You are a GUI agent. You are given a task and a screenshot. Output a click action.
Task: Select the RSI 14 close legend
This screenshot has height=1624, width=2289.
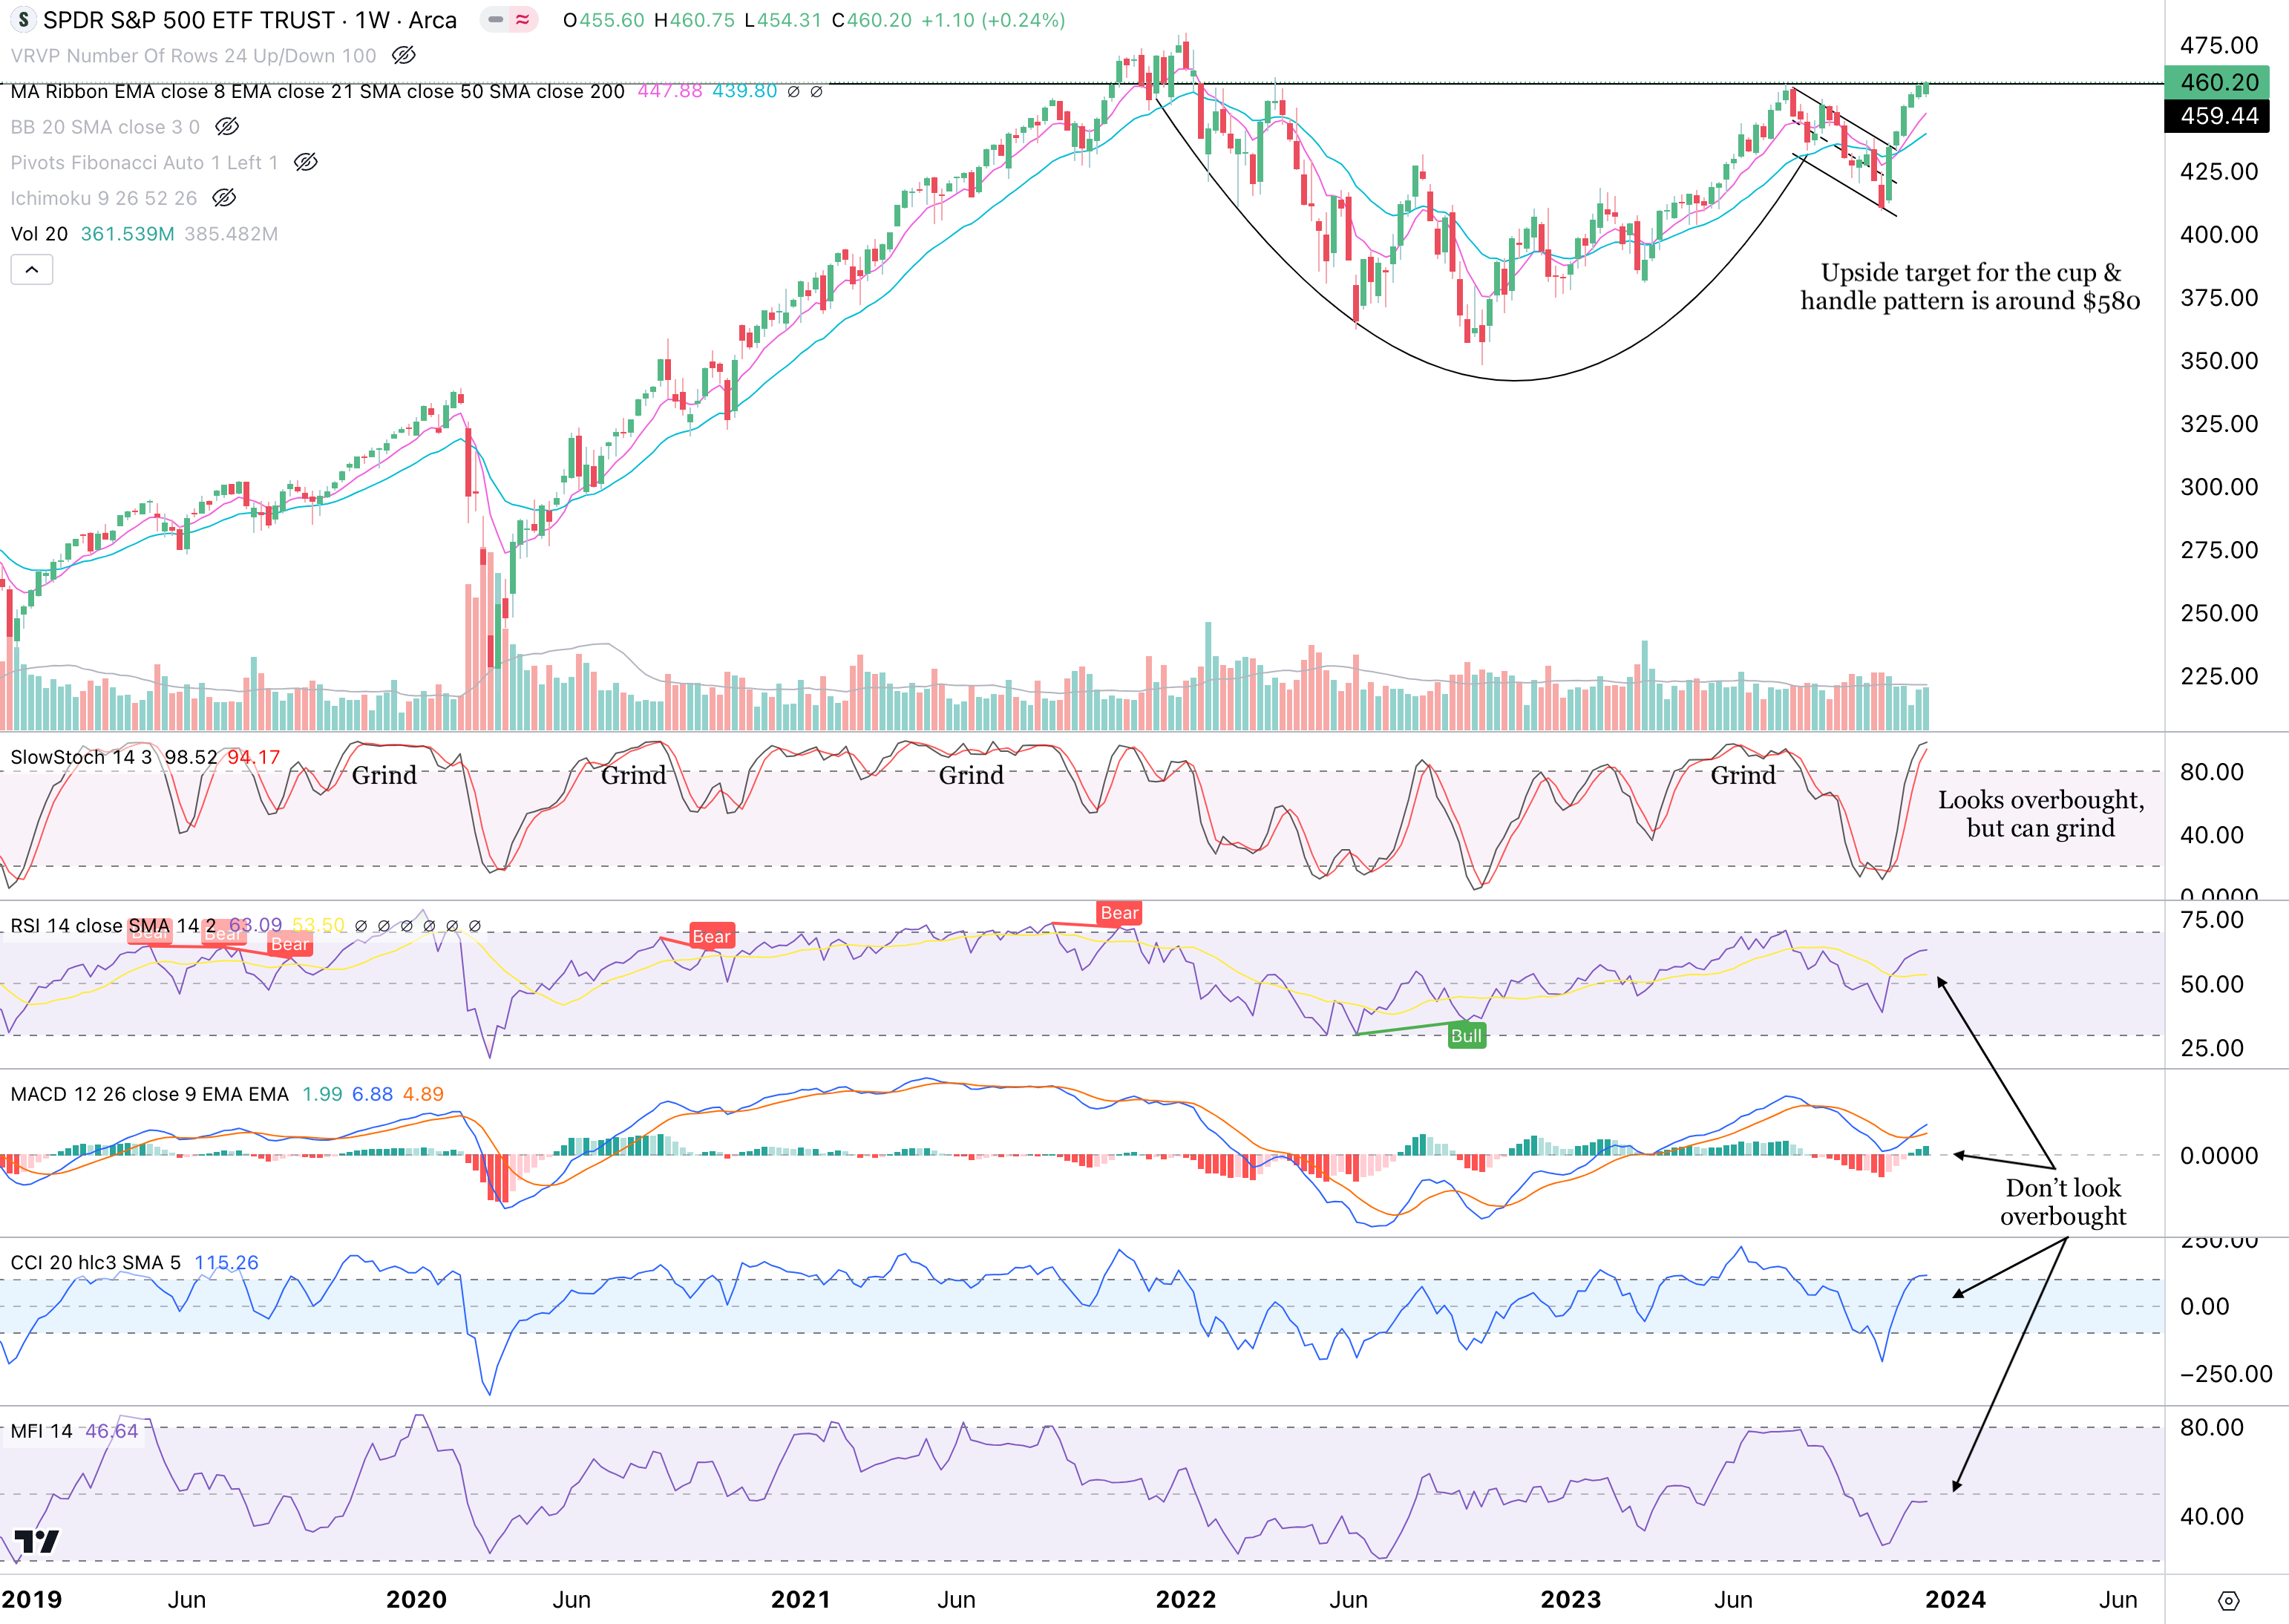click(x=113, y=926)
